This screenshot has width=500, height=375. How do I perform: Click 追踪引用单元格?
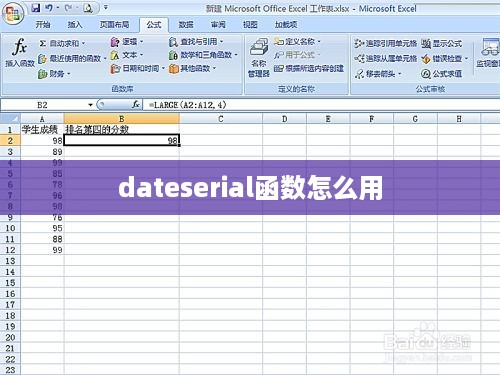(x=385, y=43)
